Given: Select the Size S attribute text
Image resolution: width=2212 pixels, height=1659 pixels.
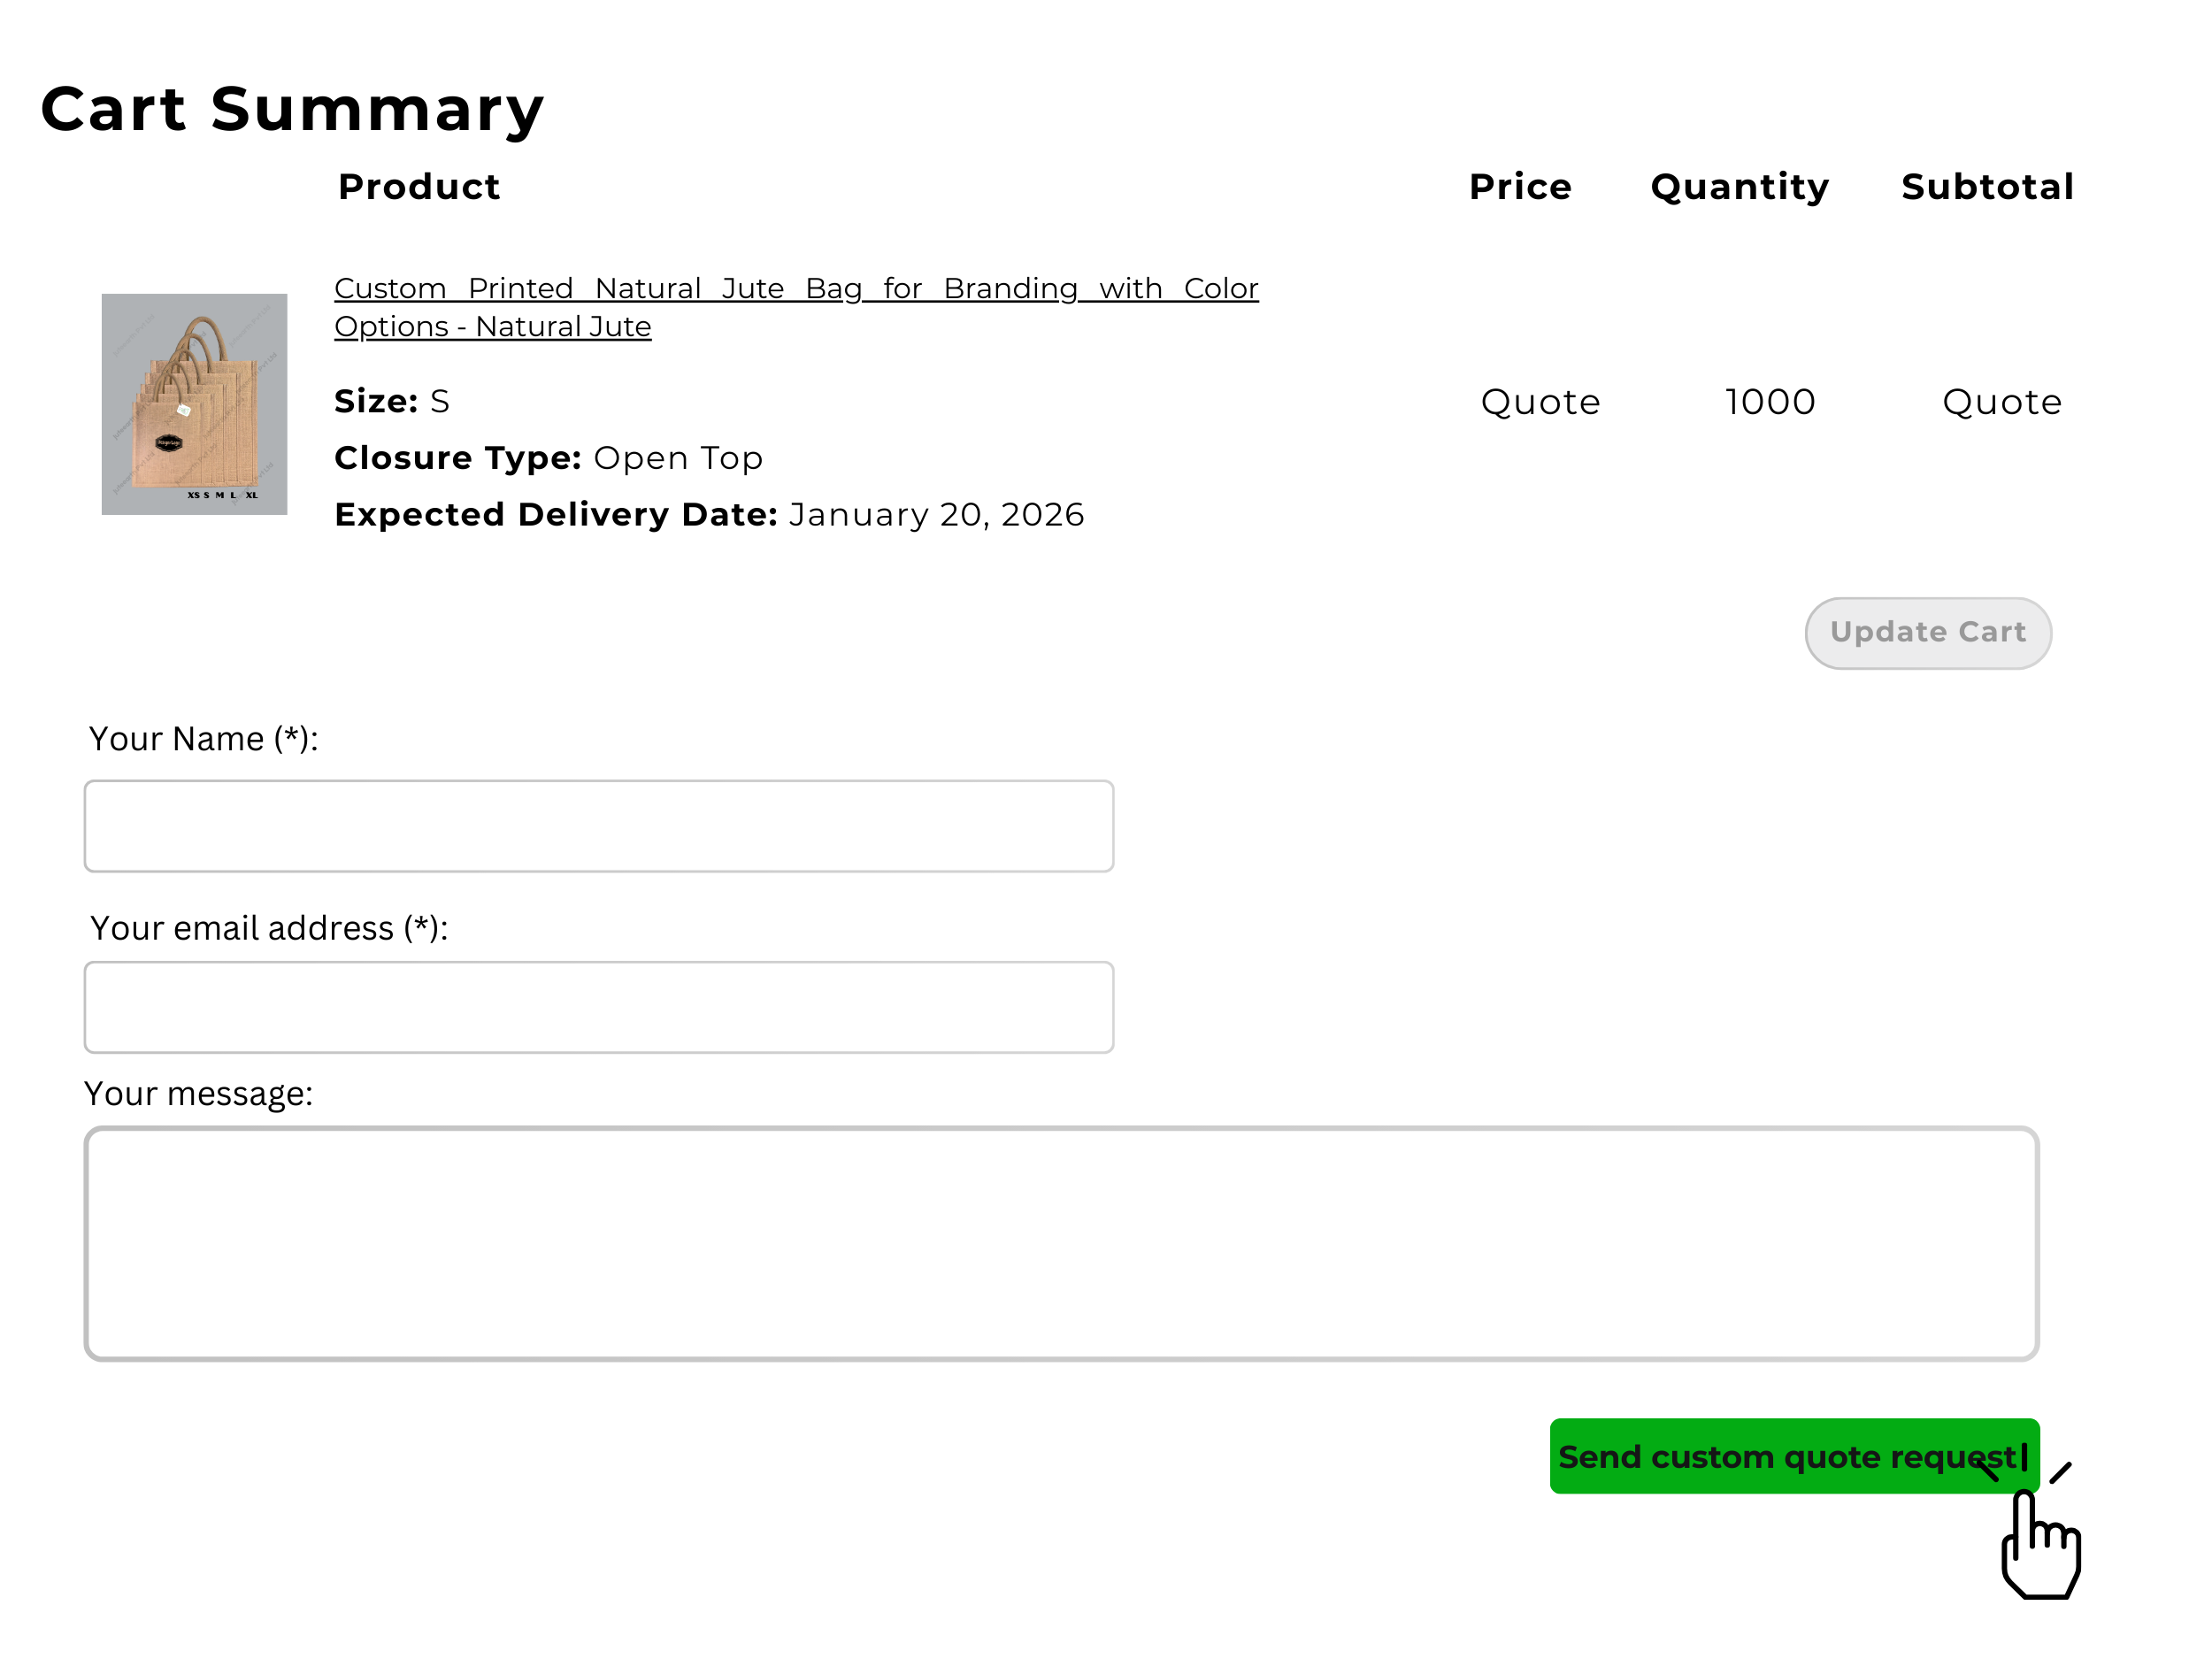Looking at the screenshot, I should point(390,401).
